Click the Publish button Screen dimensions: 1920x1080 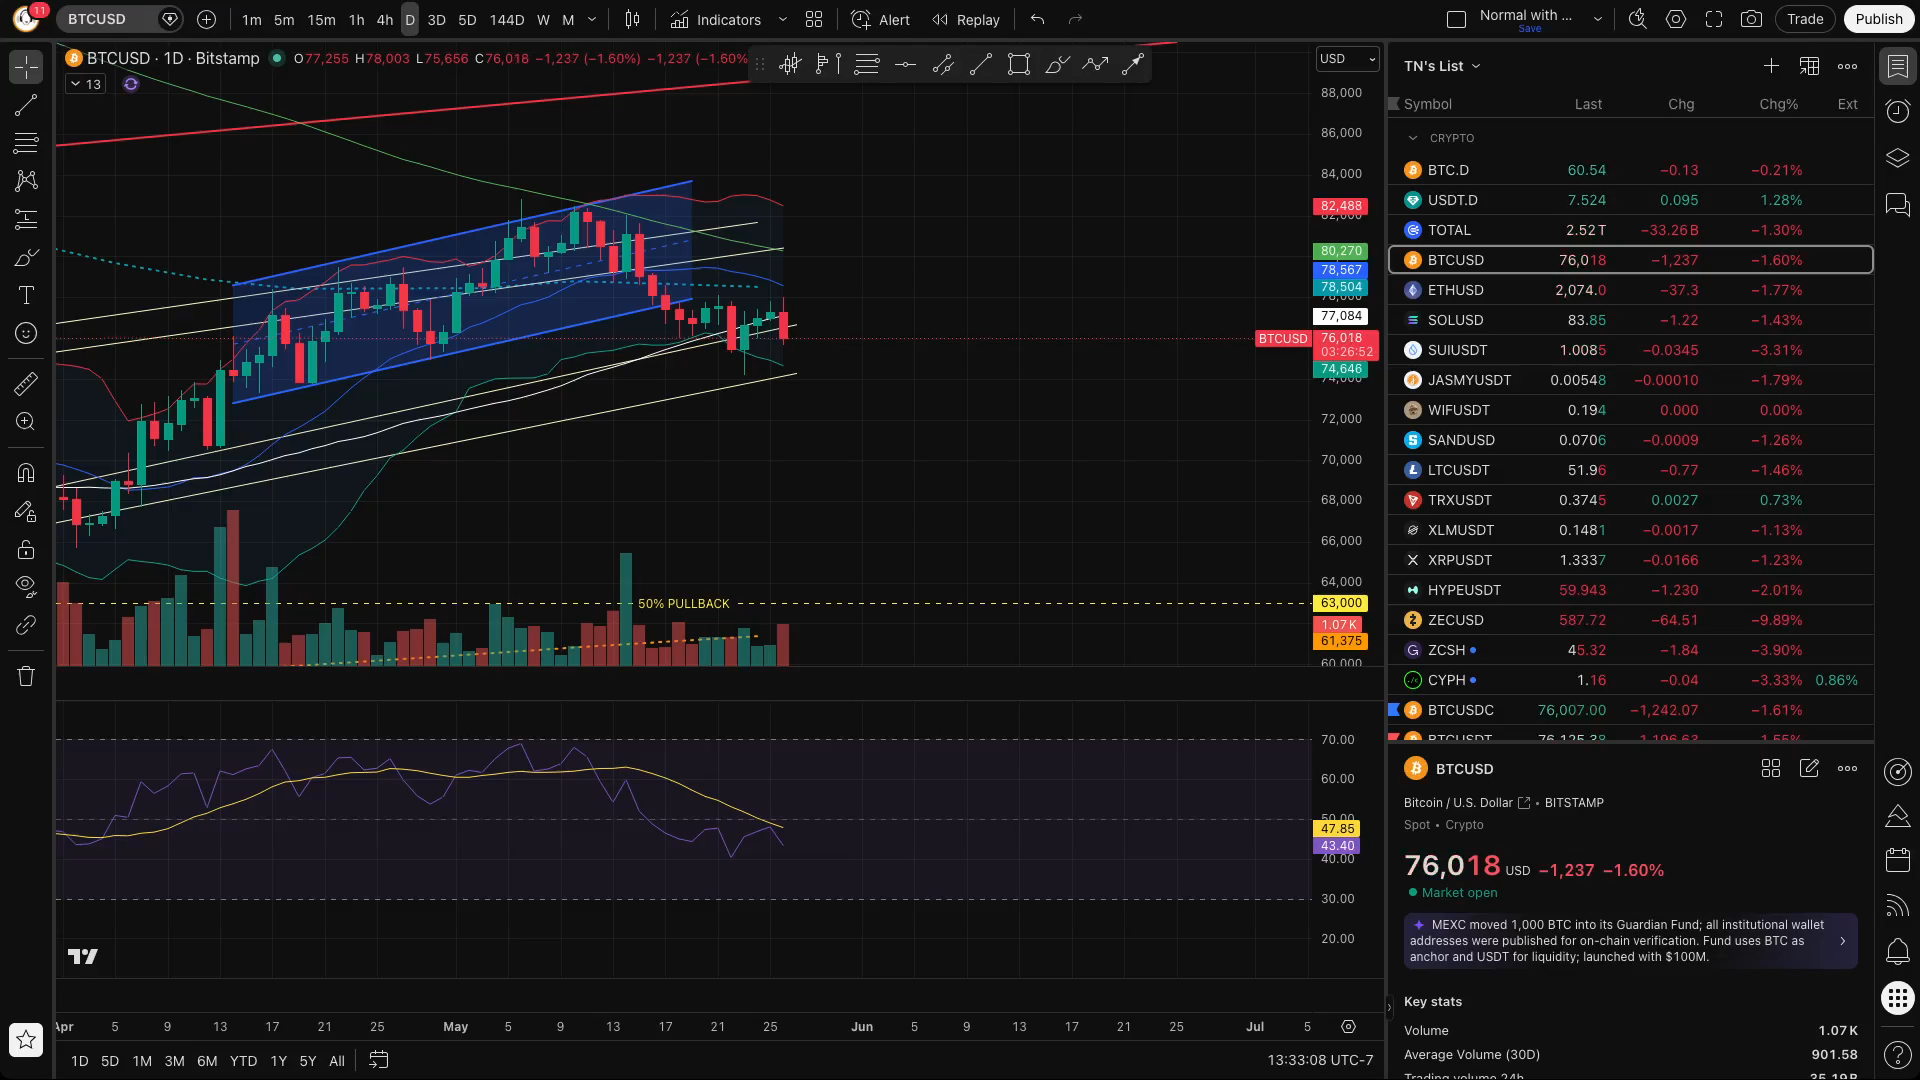click(x=1878, y=19)
